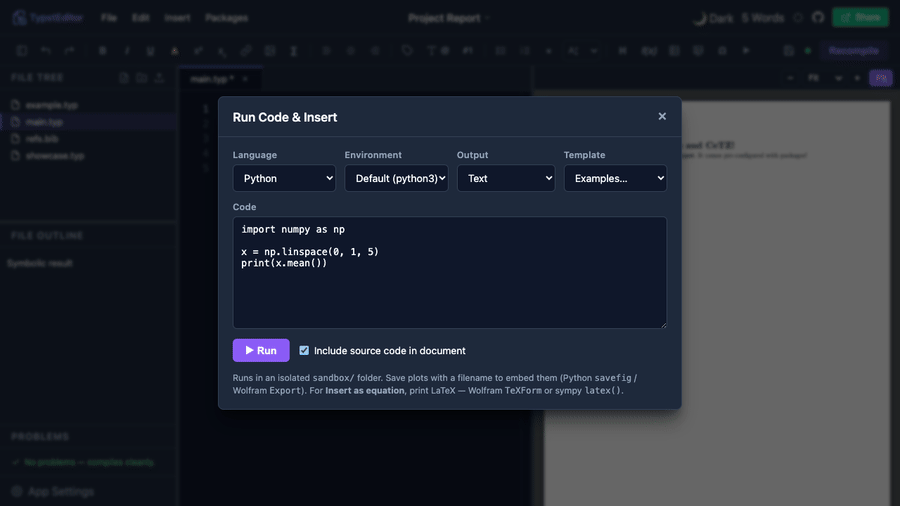Open the Project Report title dropdown
This screenshot has width=900, height=506.
pyautogui.click(x=449, y=18)
